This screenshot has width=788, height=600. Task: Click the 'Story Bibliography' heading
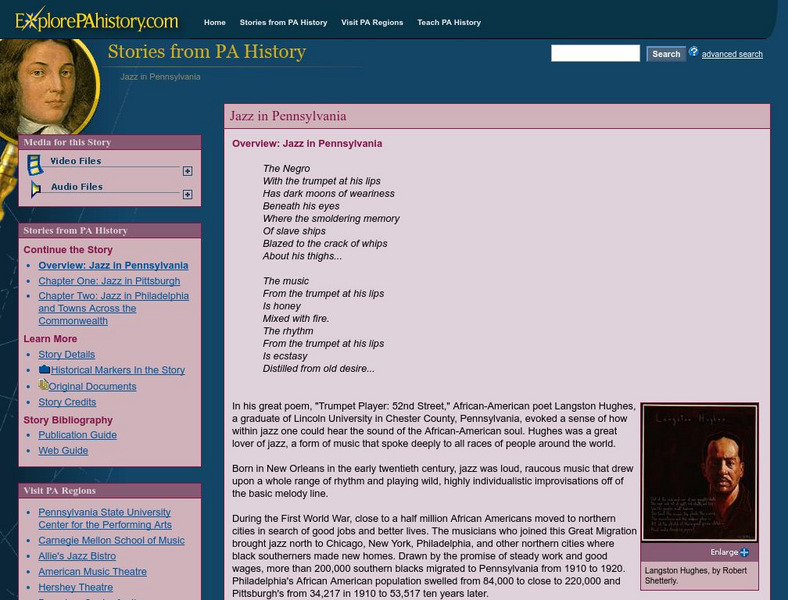(68, 420)
